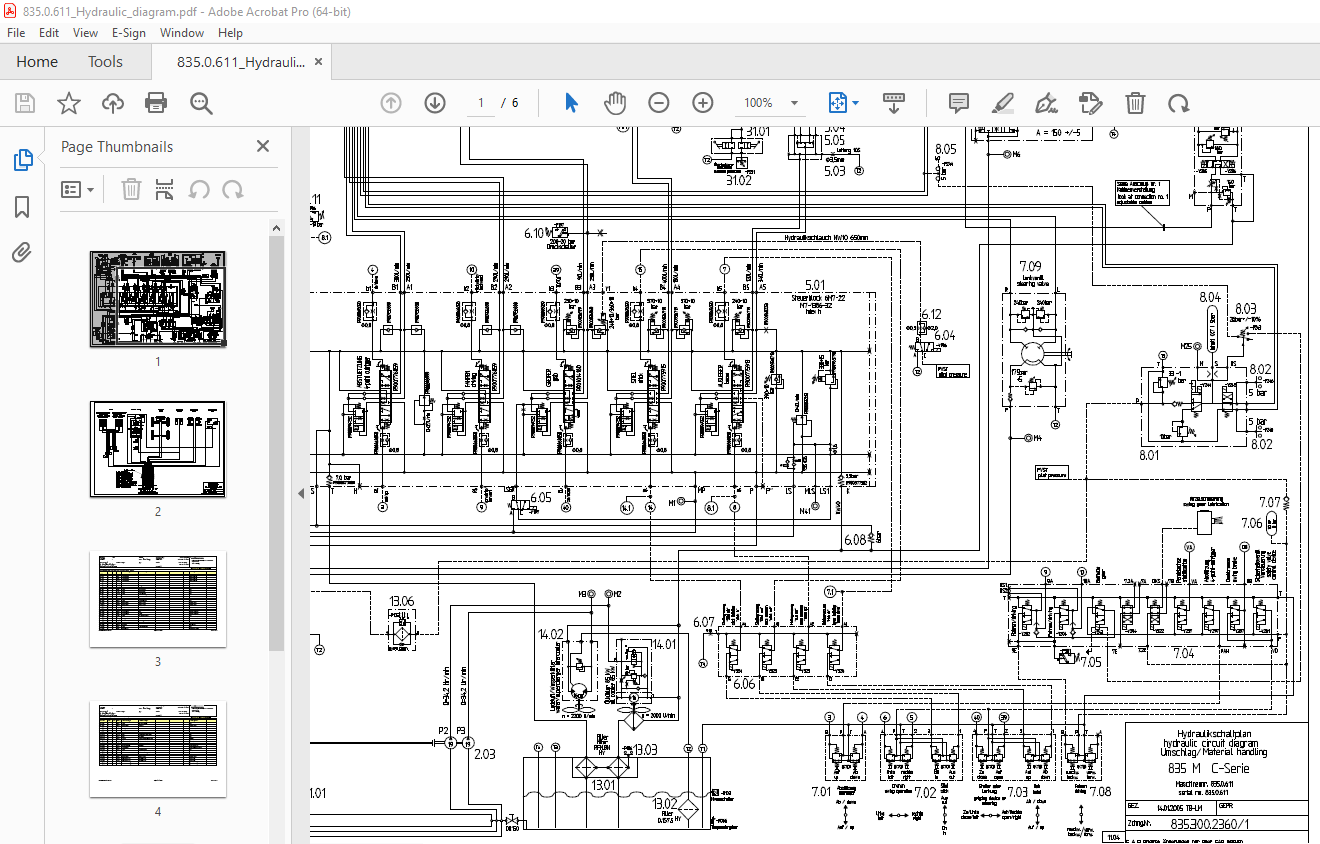
Task: Close the Page Thumbnails panel
Action: click(x=263, y=146)
